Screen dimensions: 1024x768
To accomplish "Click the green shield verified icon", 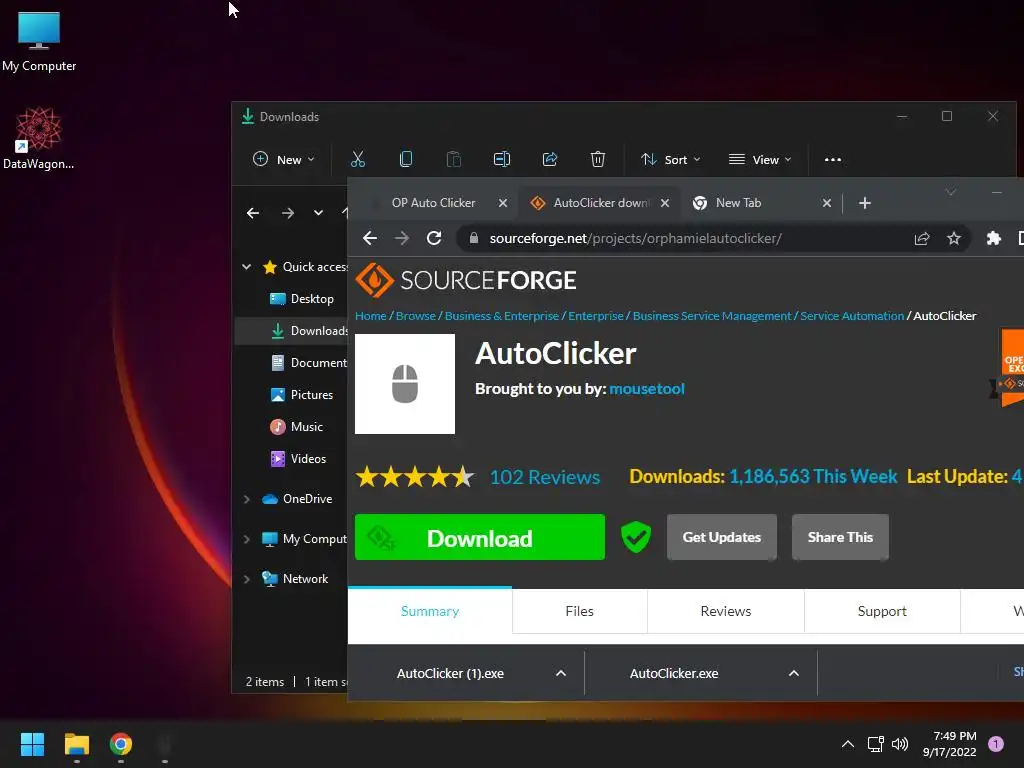I will pos(635,537).
